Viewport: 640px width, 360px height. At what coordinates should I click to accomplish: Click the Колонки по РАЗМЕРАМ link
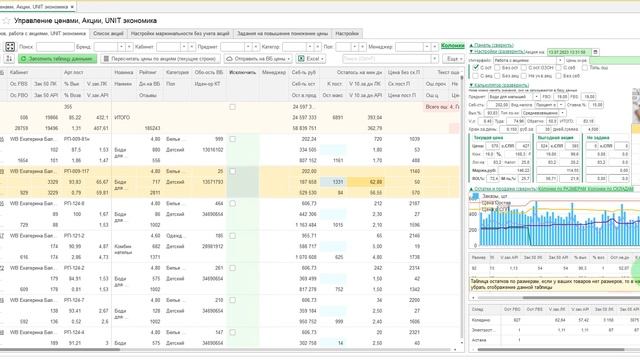pyautogui.click(x=562, y=189)
